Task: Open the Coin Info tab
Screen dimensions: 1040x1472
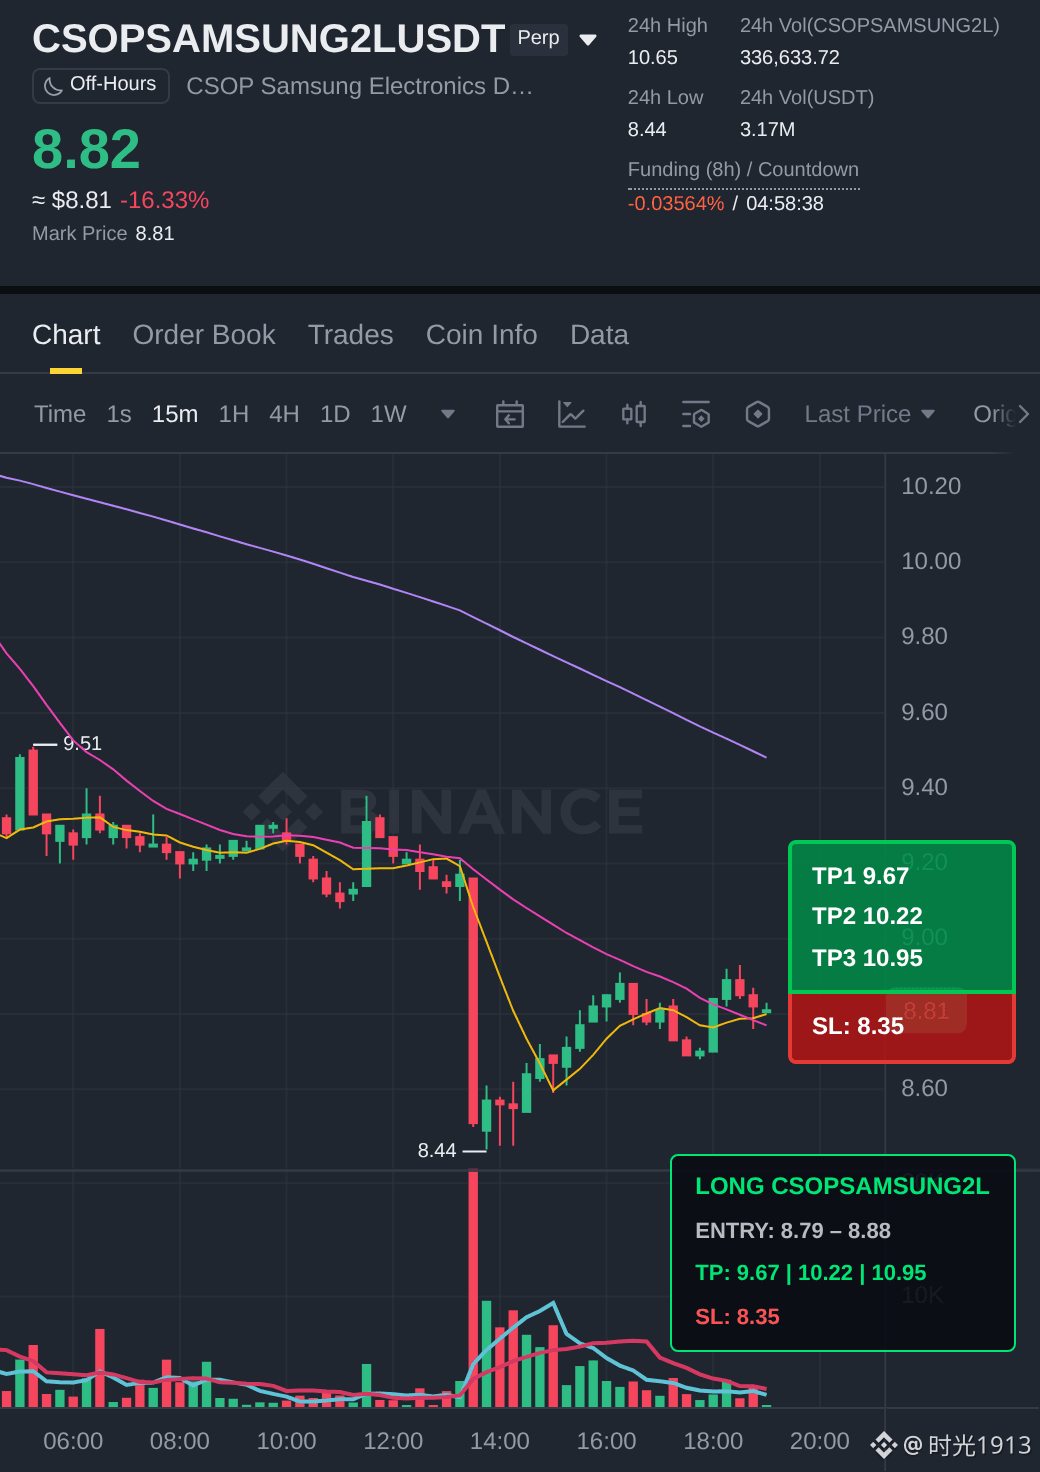Action: click(482, 335)
